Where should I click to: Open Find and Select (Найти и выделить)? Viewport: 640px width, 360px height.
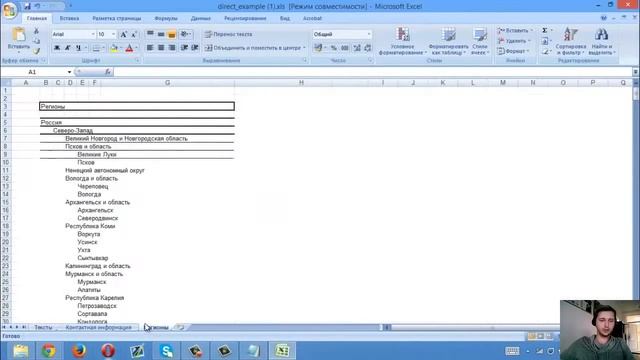coord(602,41)
